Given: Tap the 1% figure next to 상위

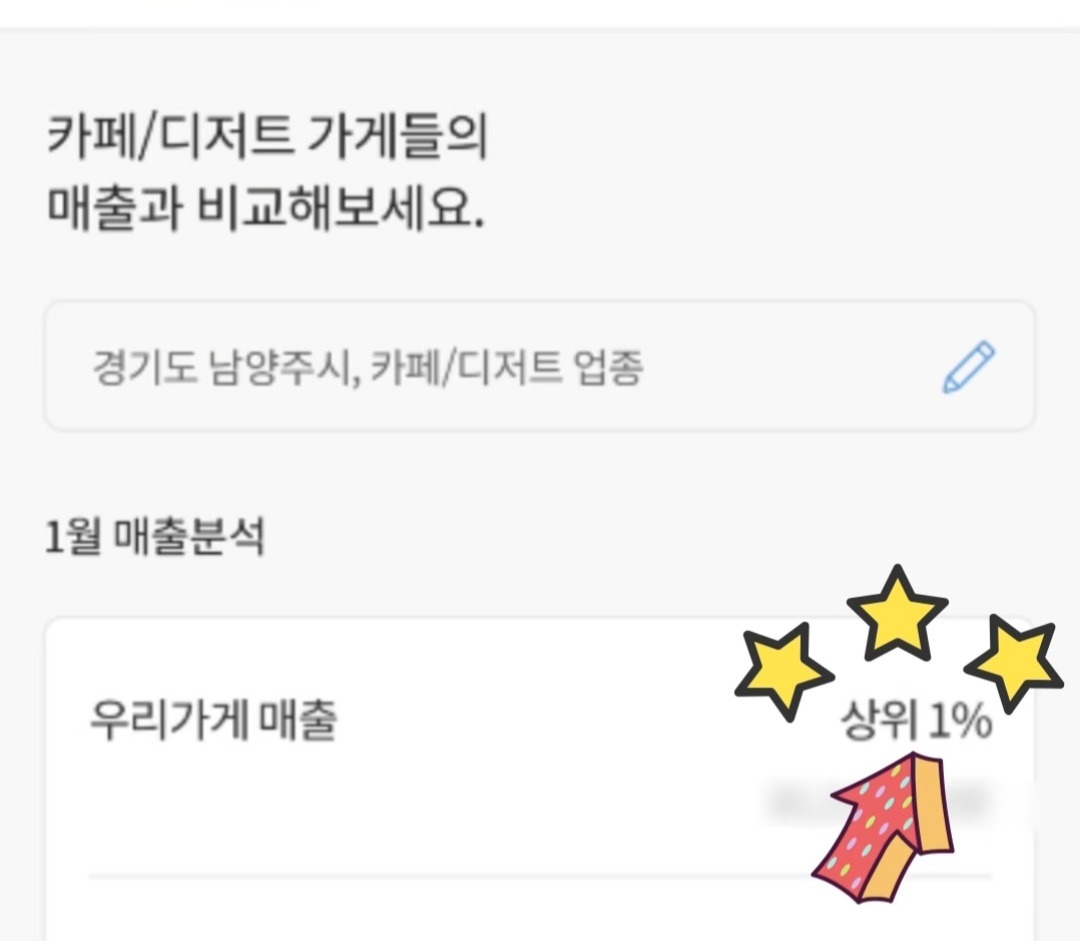Looking at the screenshot, I should (960, 721).
